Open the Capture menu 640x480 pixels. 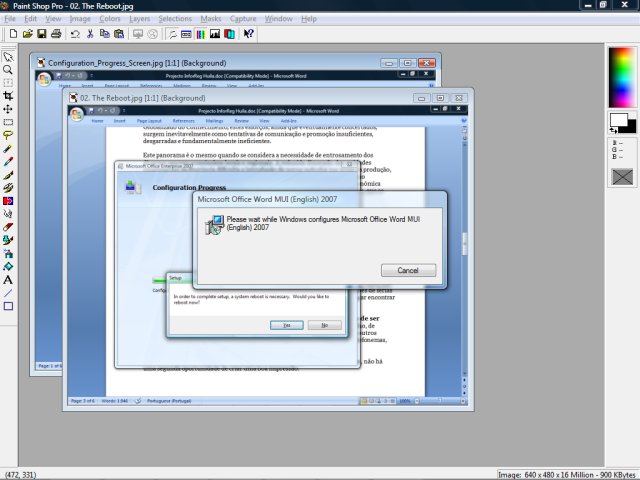point(243,19)
